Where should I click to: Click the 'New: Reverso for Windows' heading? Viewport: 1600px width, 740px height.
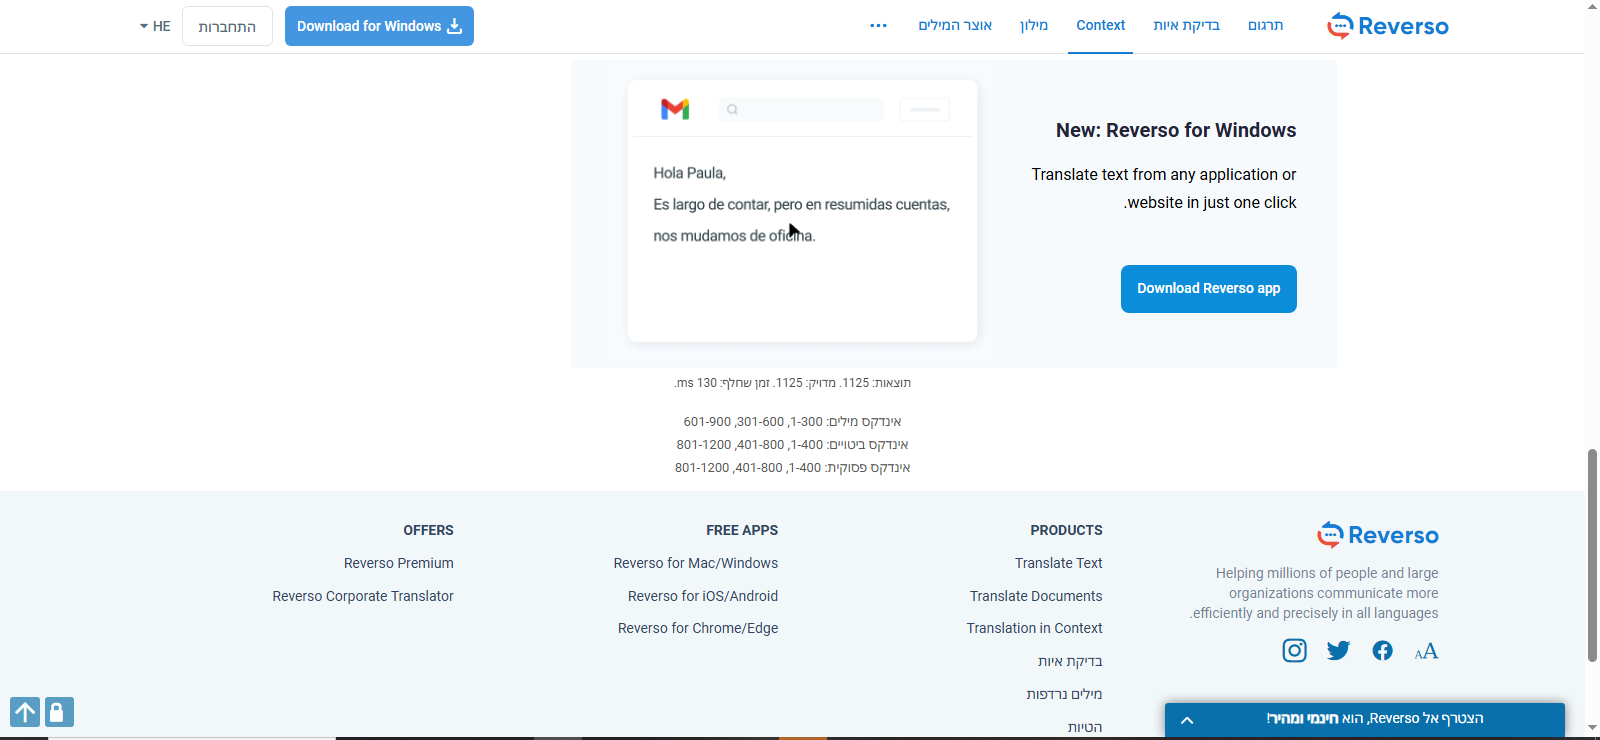point(1176,131)
